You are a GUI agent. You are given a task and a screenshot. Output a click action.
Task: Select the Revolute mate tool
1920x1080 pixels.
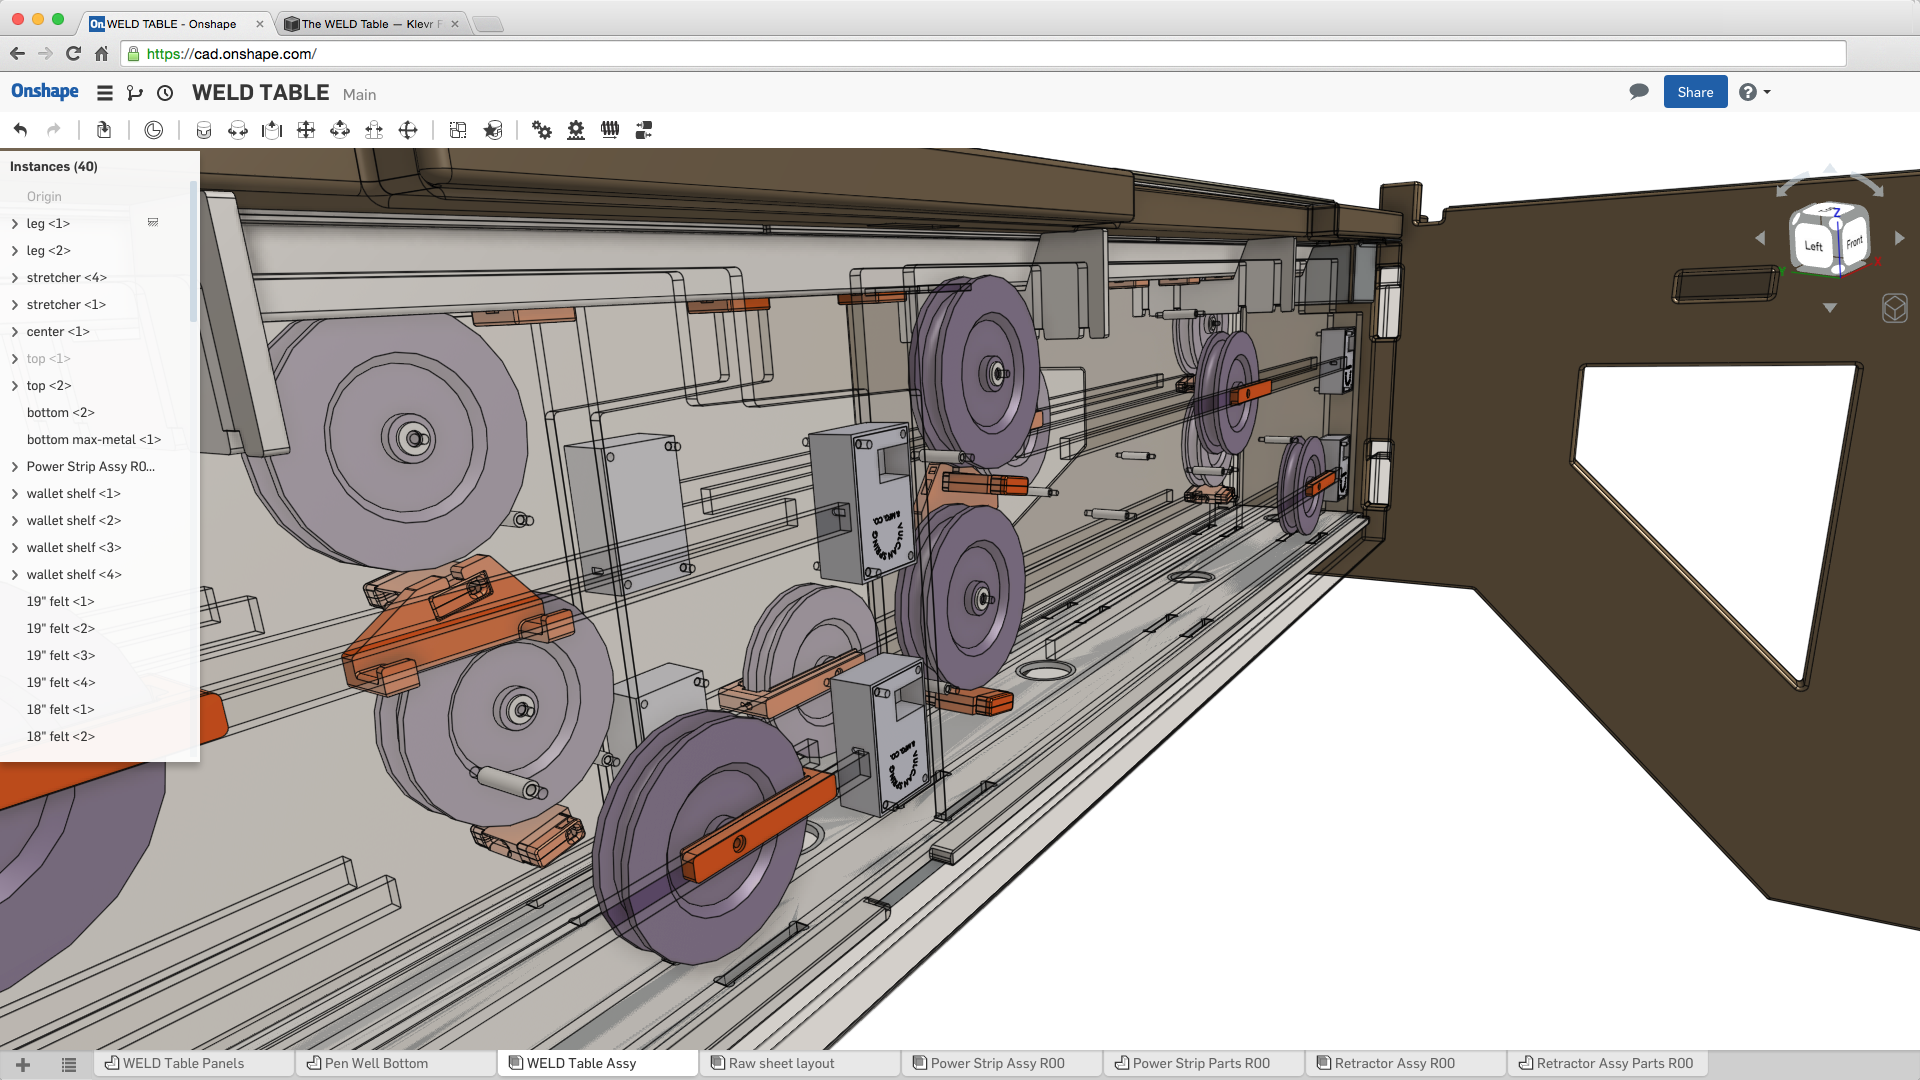[238, 130]
